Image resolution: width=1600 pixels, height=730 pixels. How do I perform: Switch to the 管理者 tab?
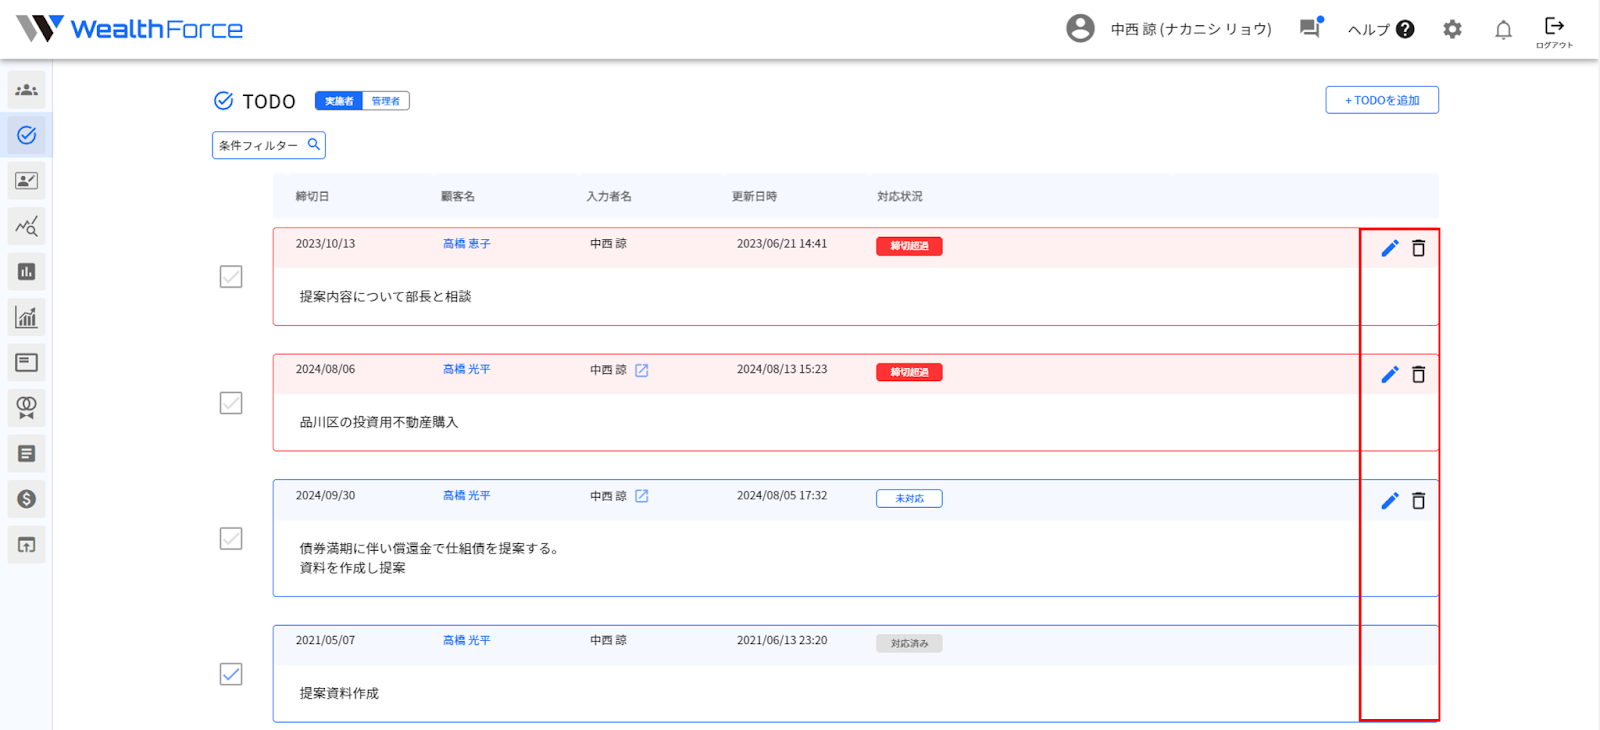[x=386, y=101]
